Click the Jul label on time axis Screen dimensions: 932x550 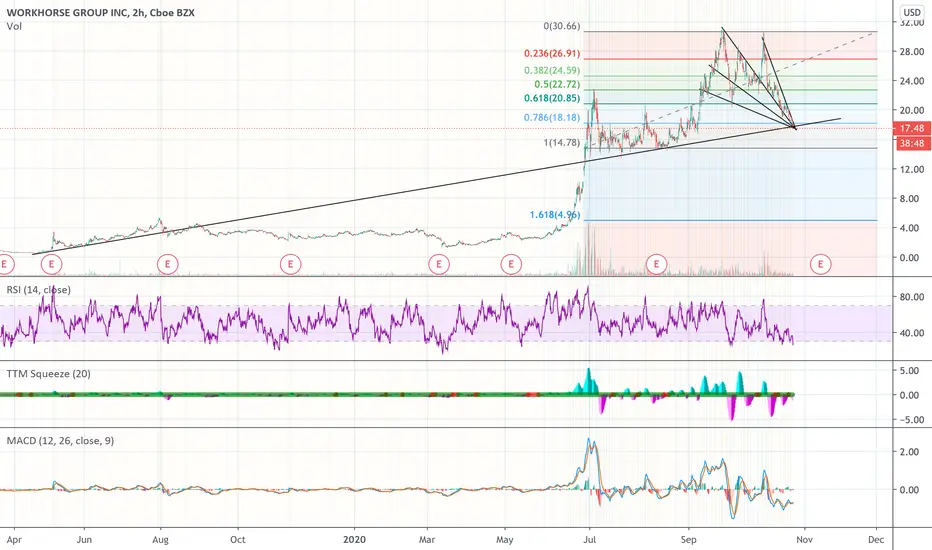coord(590,540)
